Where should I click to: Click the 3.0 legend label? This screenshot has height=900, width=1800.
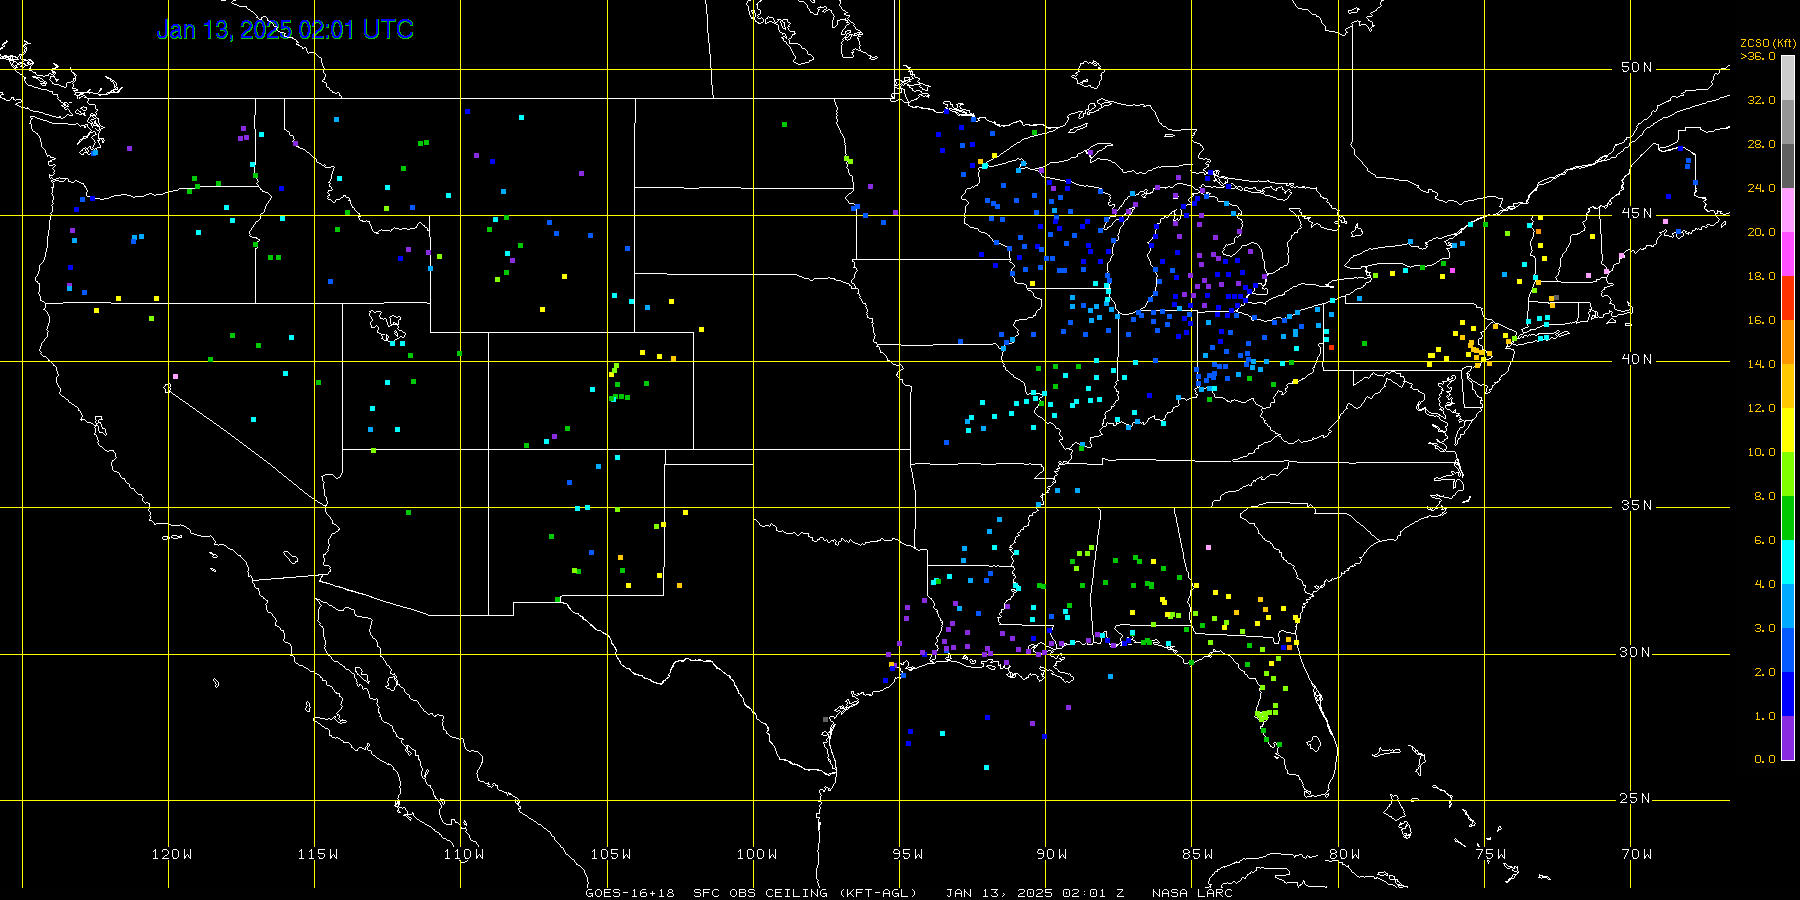coord(1765,628)
